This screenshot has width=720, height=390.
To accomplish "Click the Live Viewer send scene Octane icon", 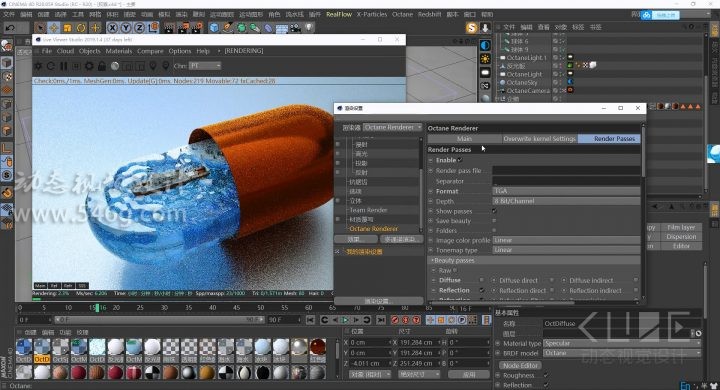I will pyautogui.click(x=38, y=66).
